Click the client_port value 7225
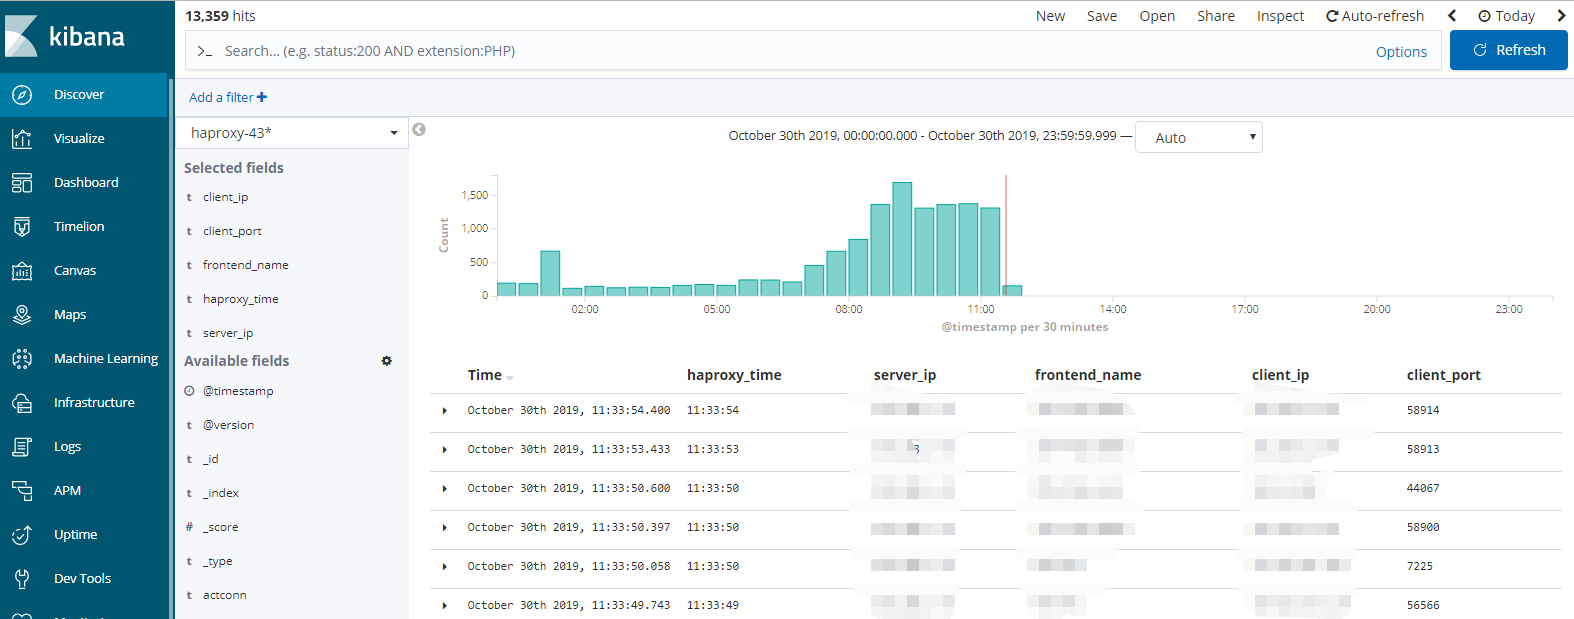1574x619 pixels. point(1420,566)
